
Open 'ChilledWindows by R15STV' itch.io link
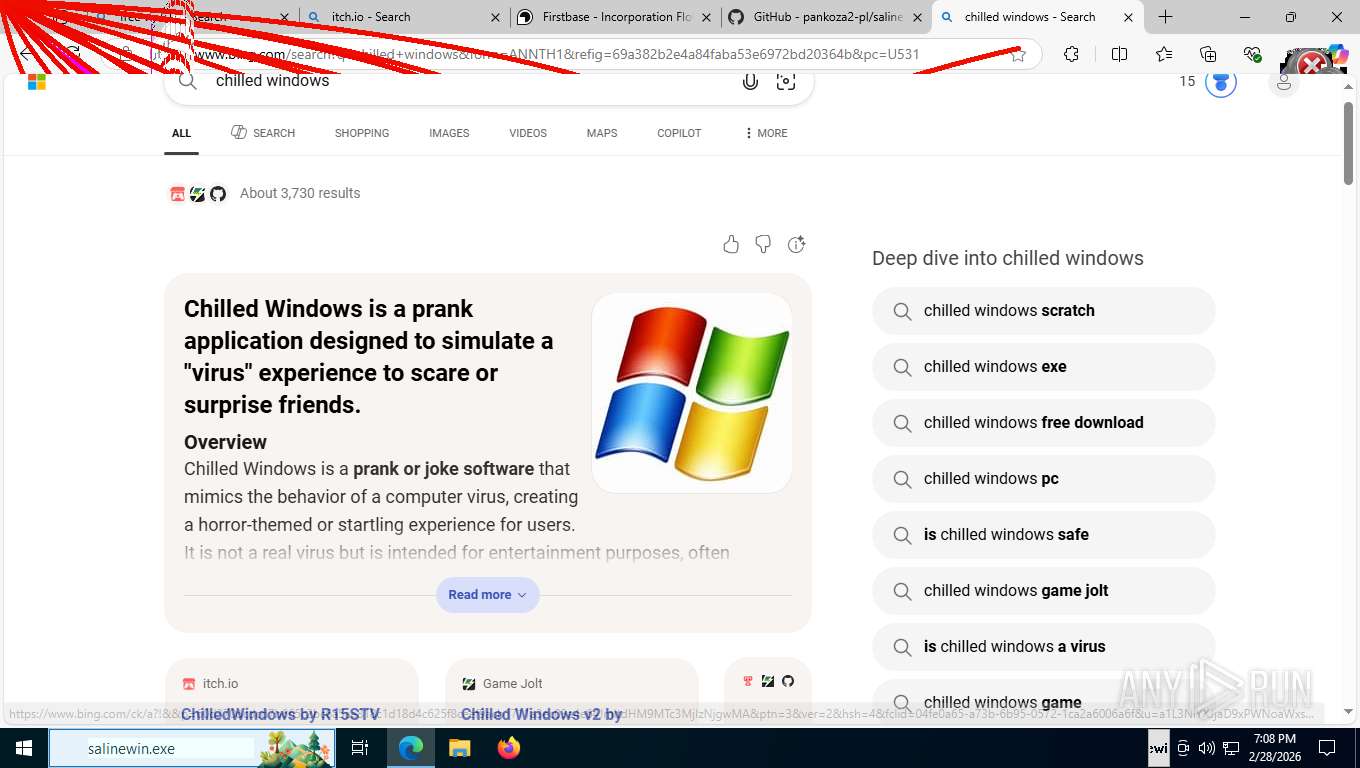280,714
